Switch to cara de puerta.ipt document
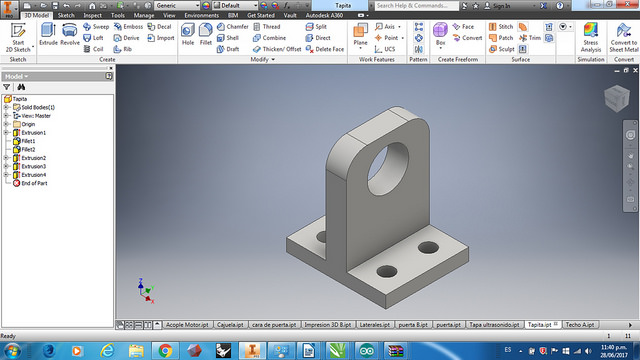The image size is (640, 360). click(x=274, y=325)
